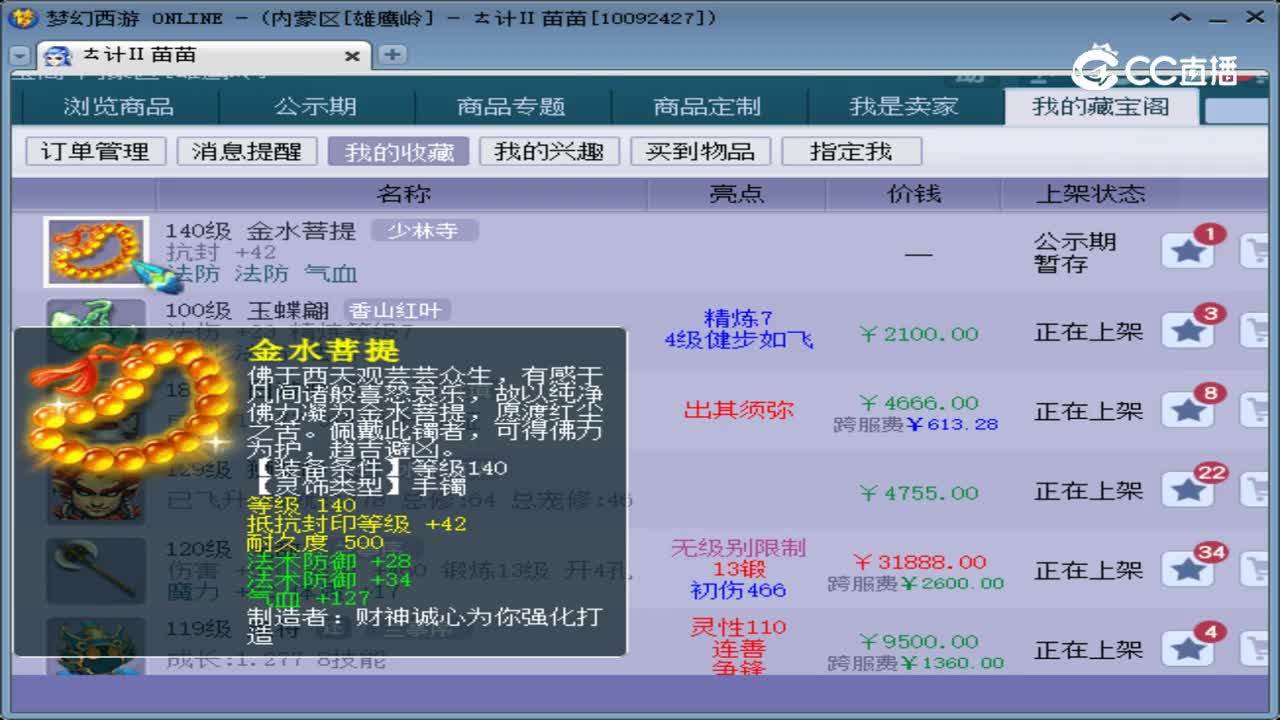Click the 140级 金水菩提 item name
Screen dimensions: 1280x720
(x=261, y=231)
